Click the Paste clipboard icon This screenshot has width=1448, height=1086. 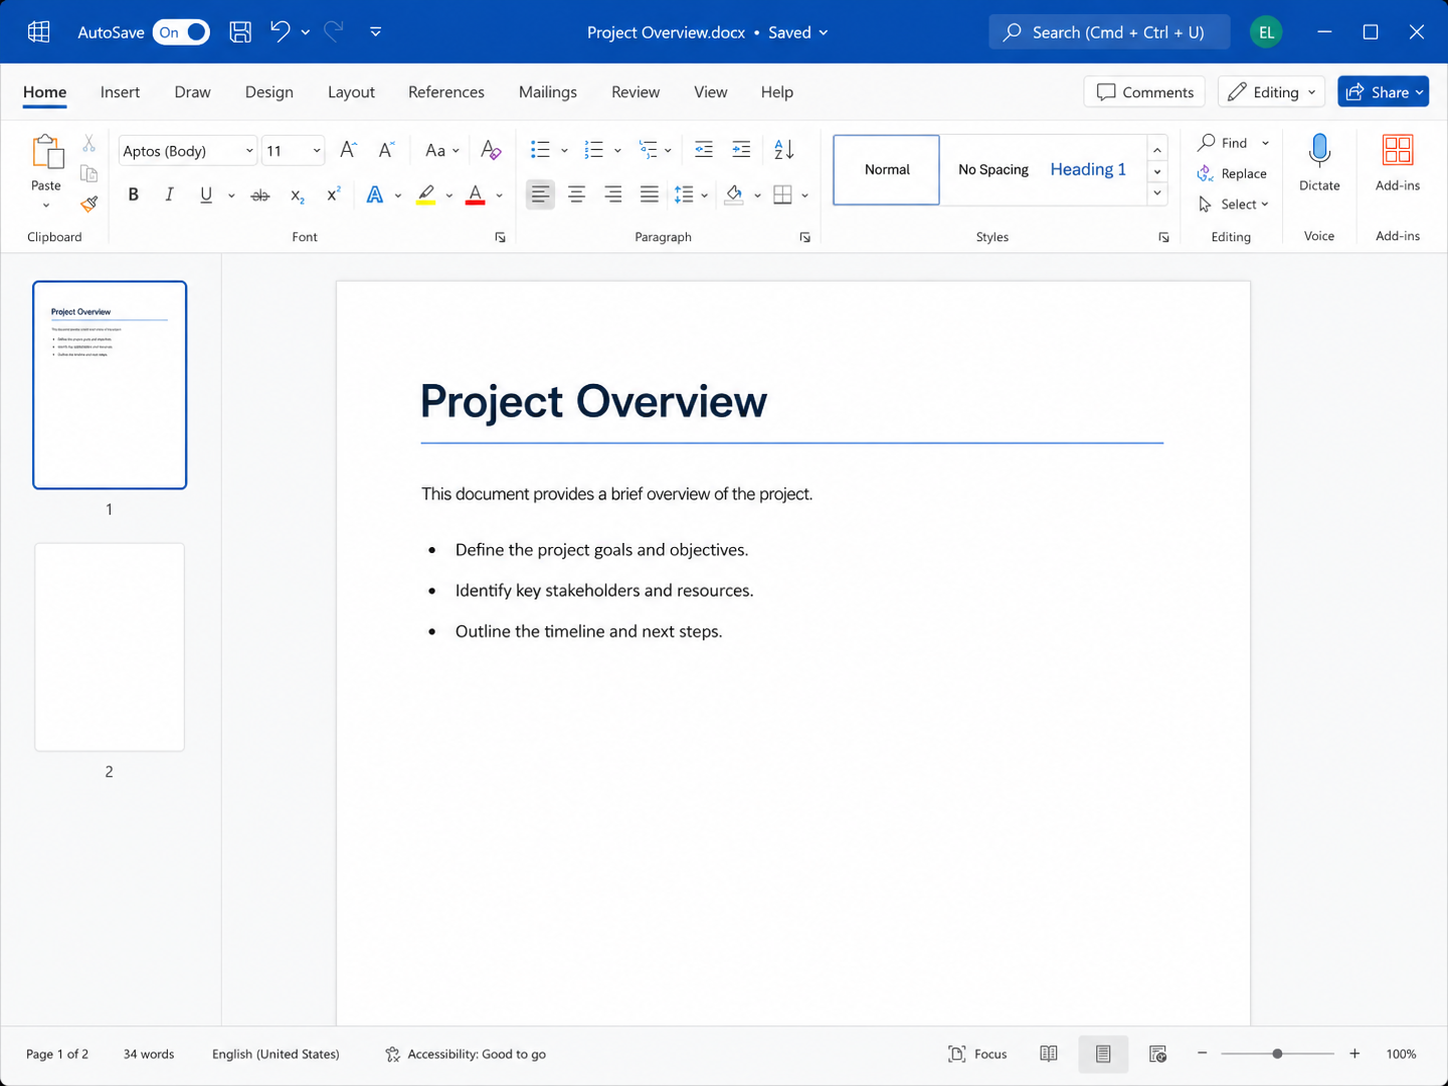[x=47, y=152]
